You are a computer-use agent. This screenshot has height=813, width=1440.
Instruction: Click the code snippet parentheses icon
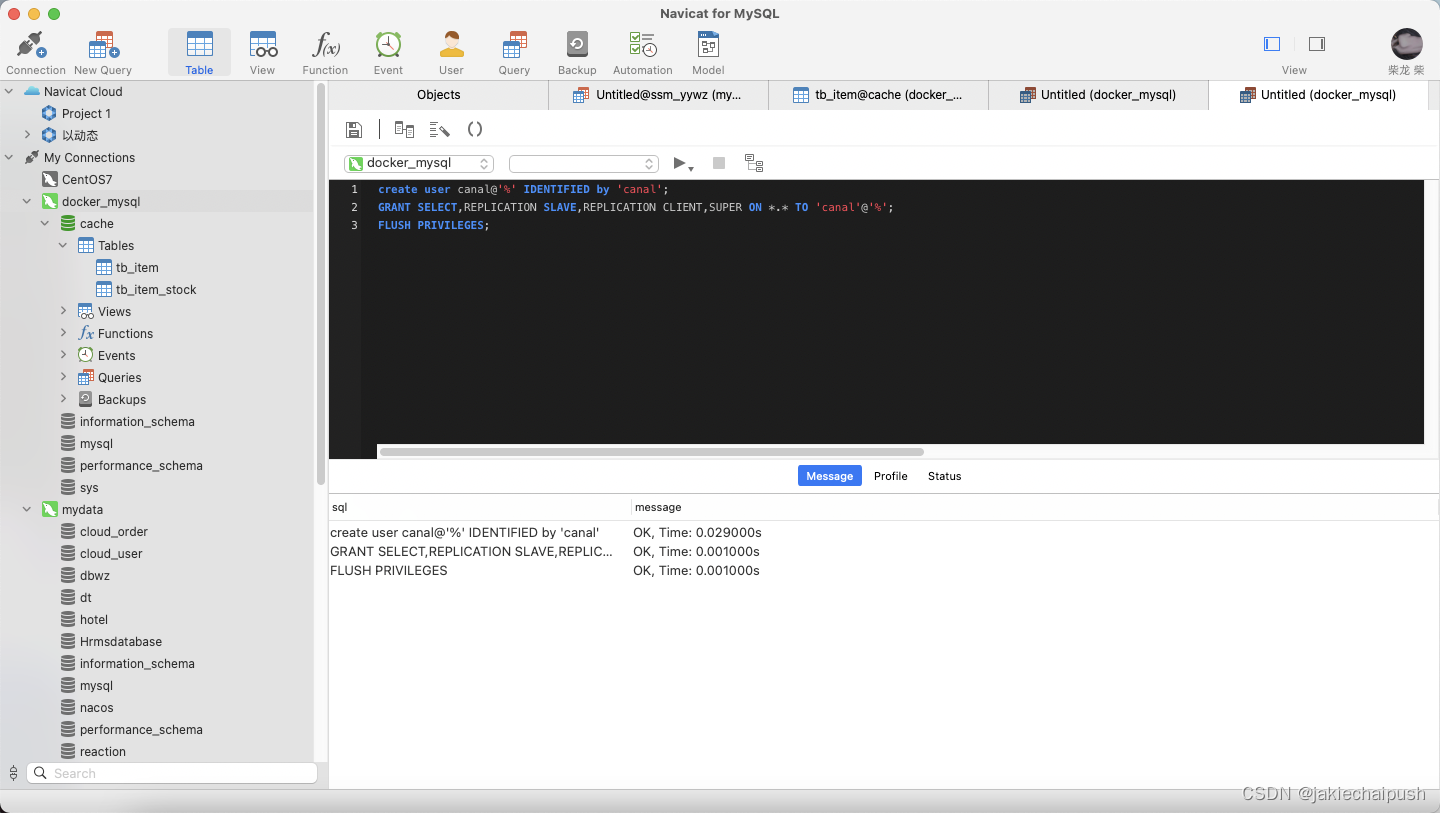(x=475, y=129)
